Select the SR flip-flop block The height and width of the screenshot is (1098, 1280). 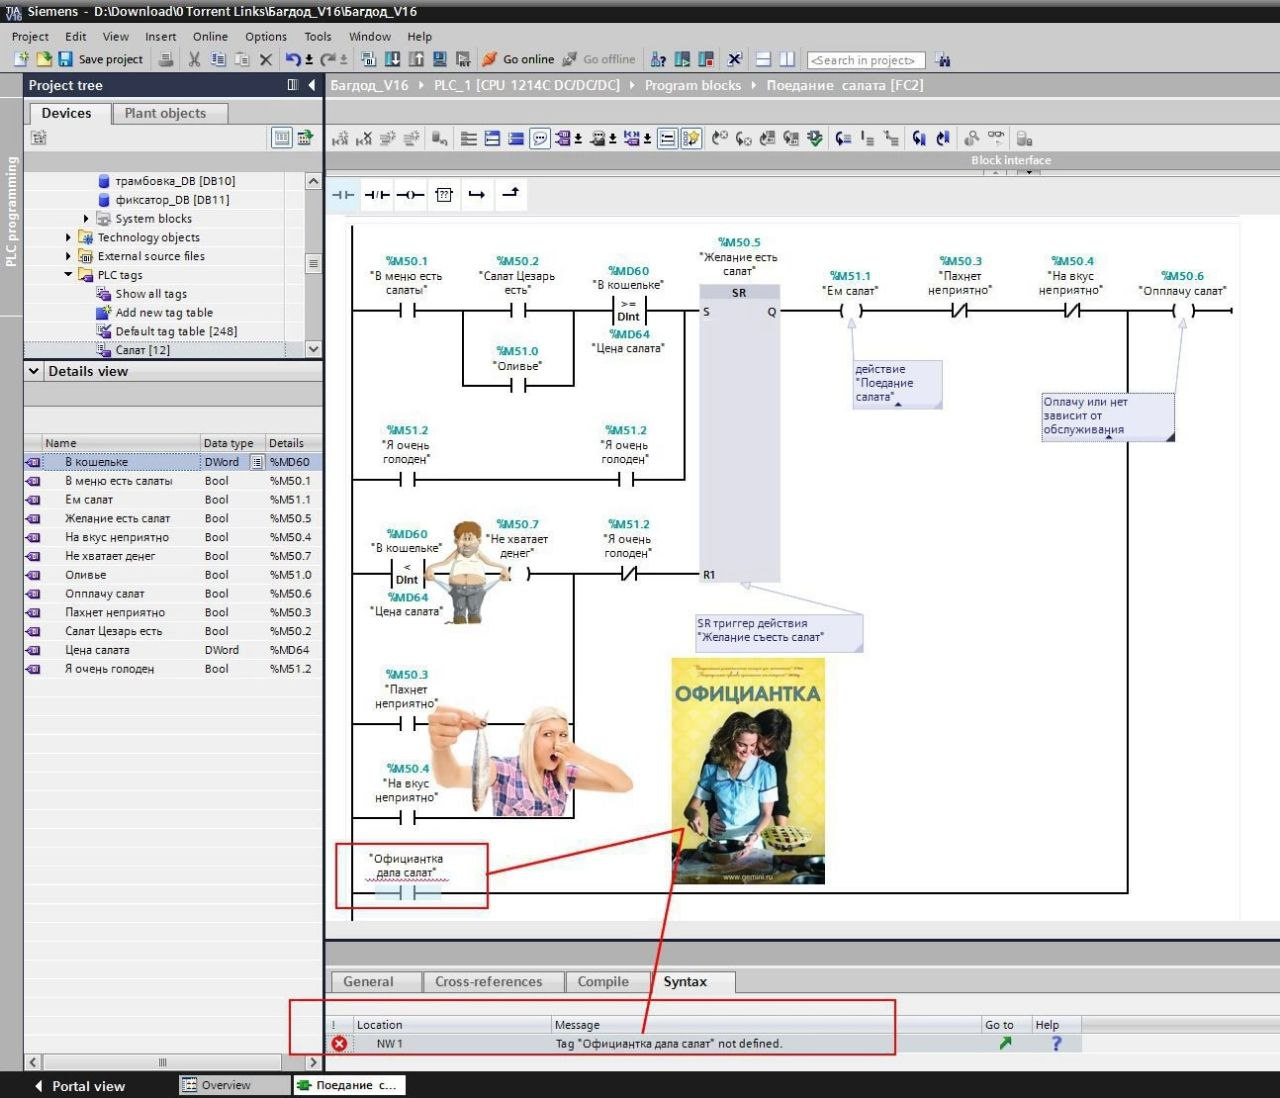[x=739, y=432]
